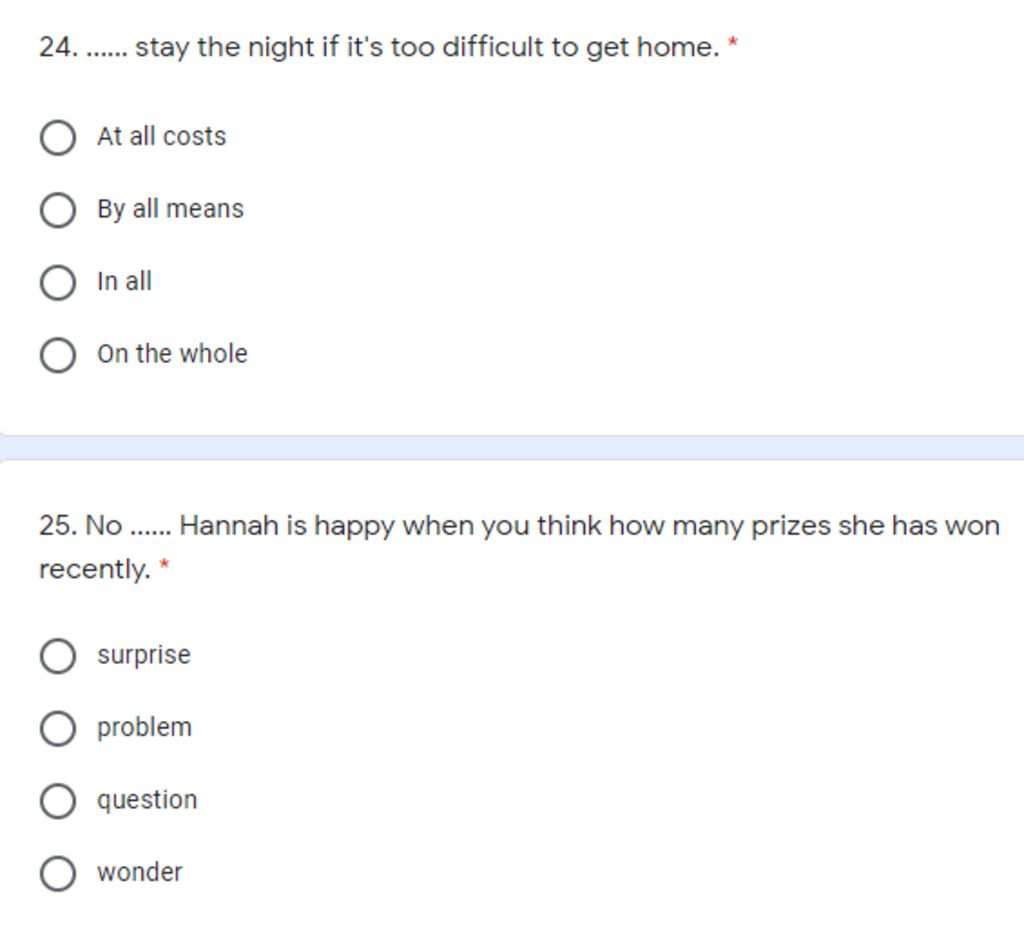This screenshot has width=1024, height=939.
Task: Choose the 'problem' radio option
Action: pos(57,728)
